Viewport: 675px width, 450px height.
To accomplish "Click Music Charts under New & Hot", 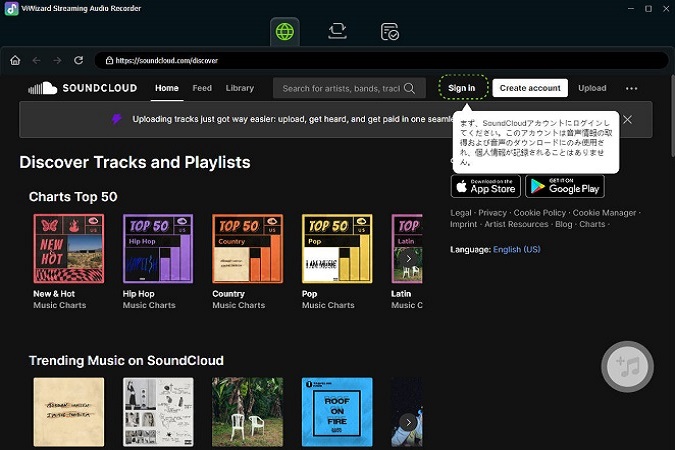I will 59,305.
